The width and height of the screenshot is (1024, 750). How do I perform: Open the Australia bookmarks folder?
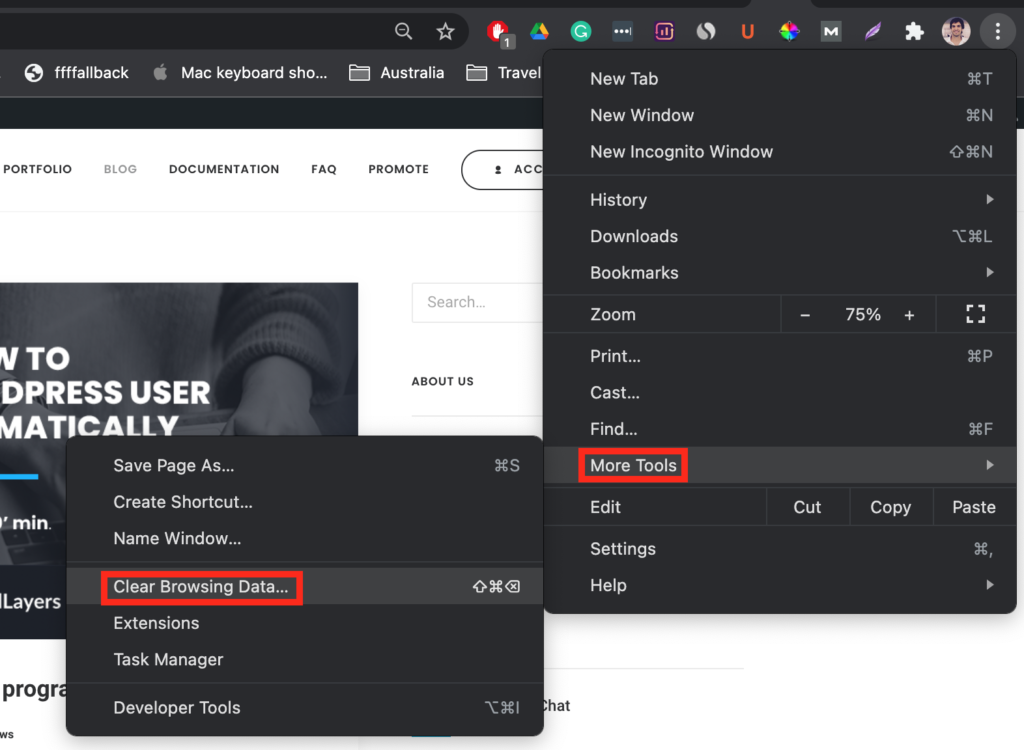tap(396, 73)
